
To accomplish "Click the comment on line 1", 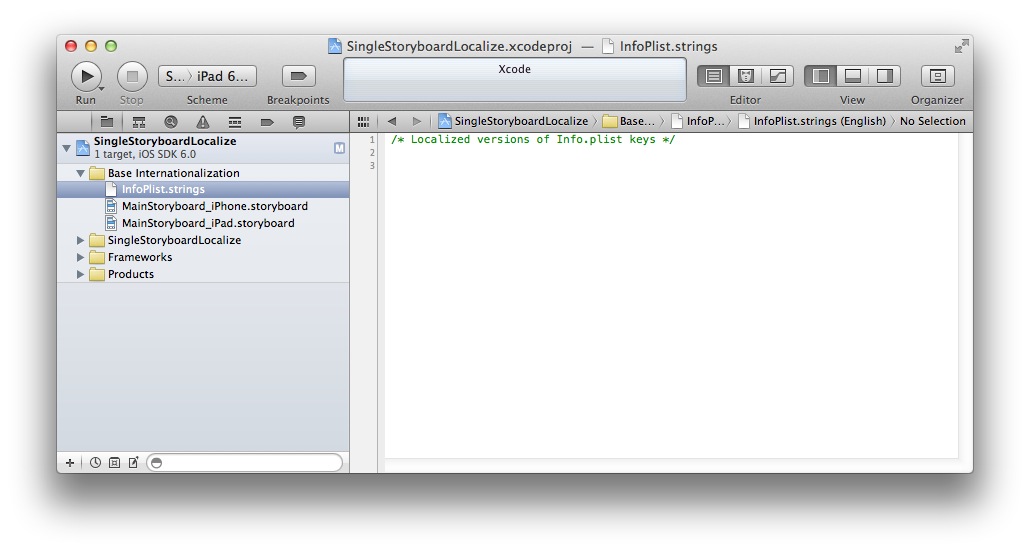I will [533, 139].
